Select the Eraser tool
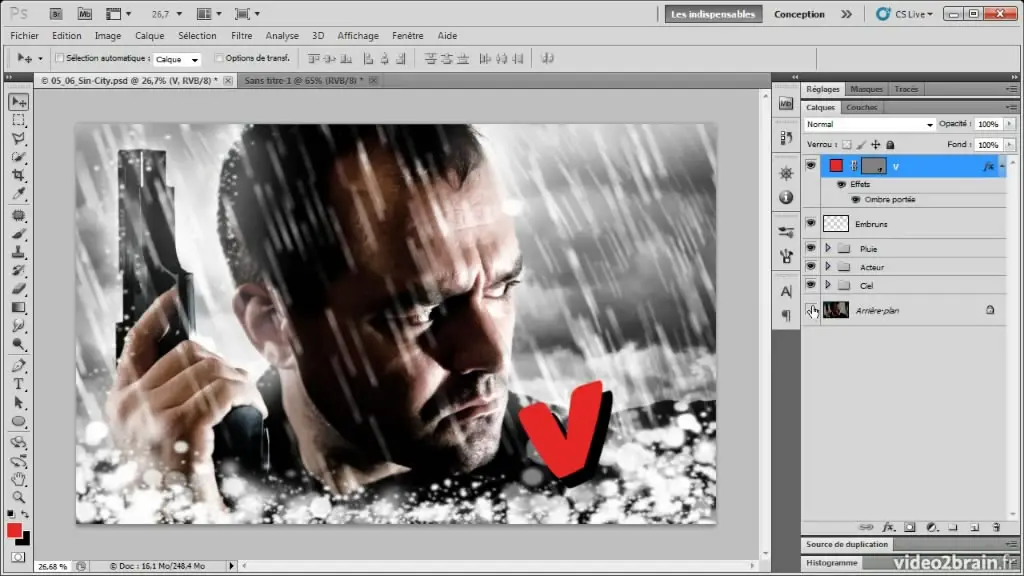 18,289
